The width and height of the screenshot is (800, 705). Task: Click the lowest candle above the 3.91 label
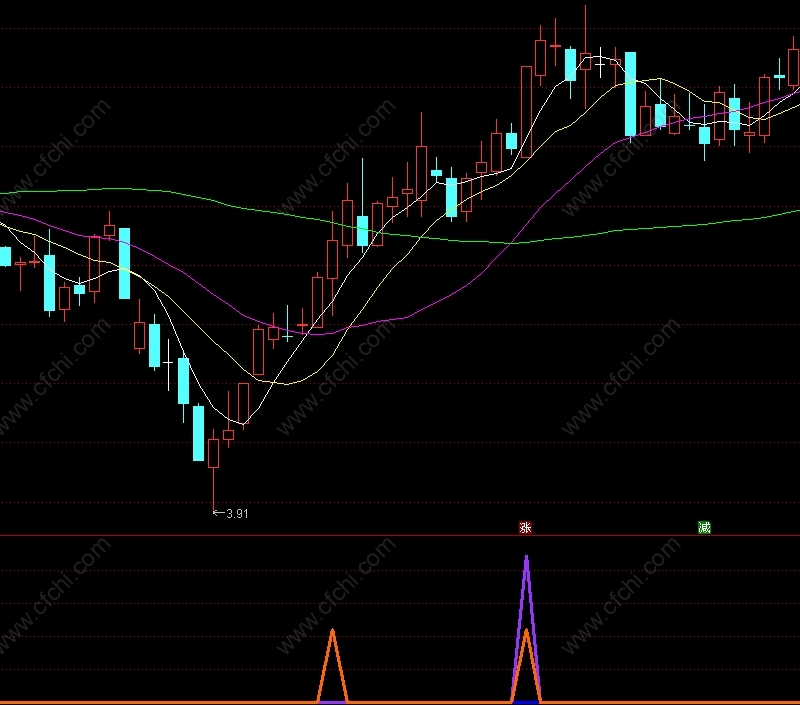point(213,453)
